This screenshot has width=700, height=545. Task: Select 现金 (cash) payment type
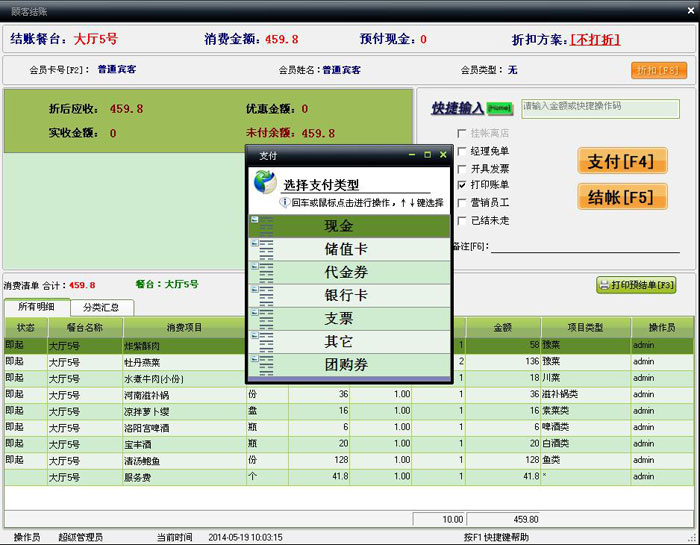[x=338, y=227]
